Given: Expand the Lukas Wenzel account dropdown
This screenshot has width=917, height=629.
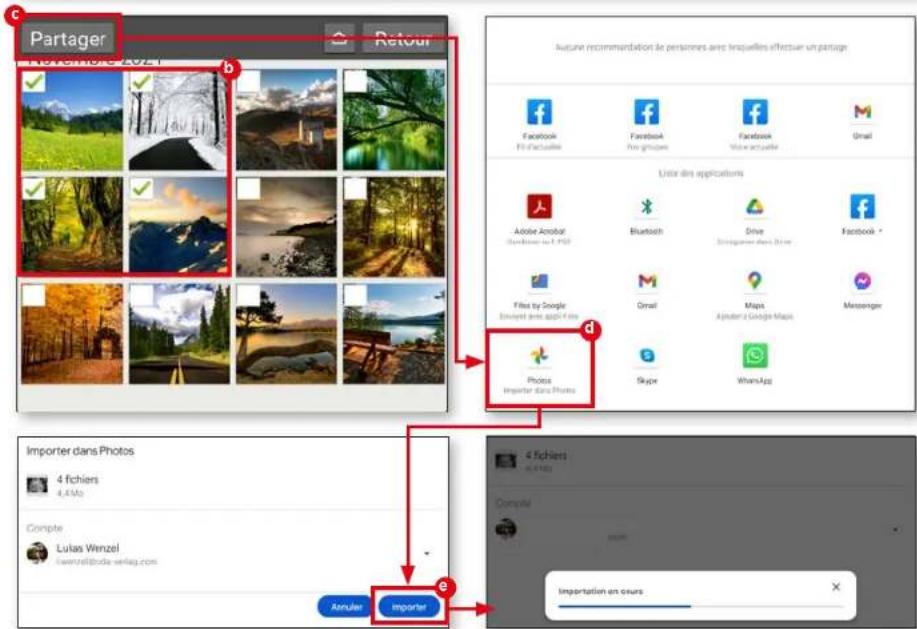Looking at the screenshot, I should click(x=427, y=553).
